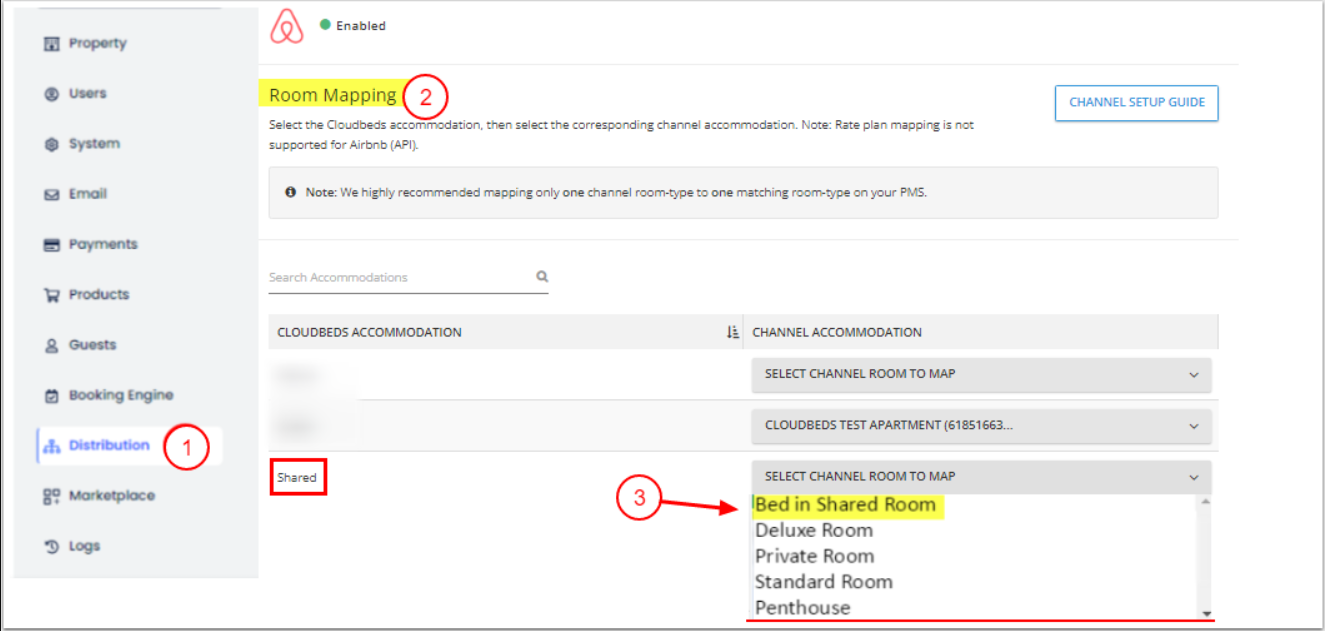This screenshot has height=631, width=1325.
Task: Click the Property building icon in sidebar
Action: 52,44
